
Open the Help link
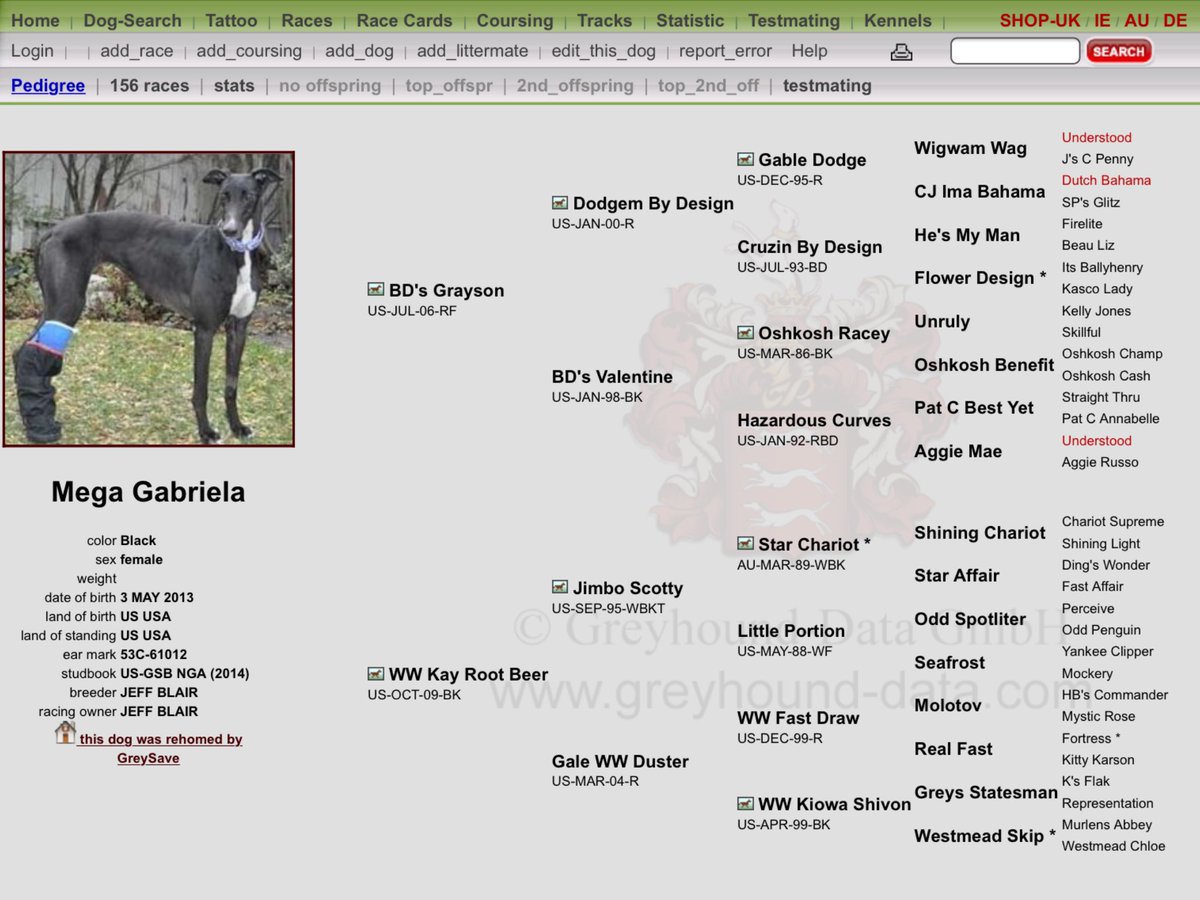pyautogui.click(x=809, y=51)
